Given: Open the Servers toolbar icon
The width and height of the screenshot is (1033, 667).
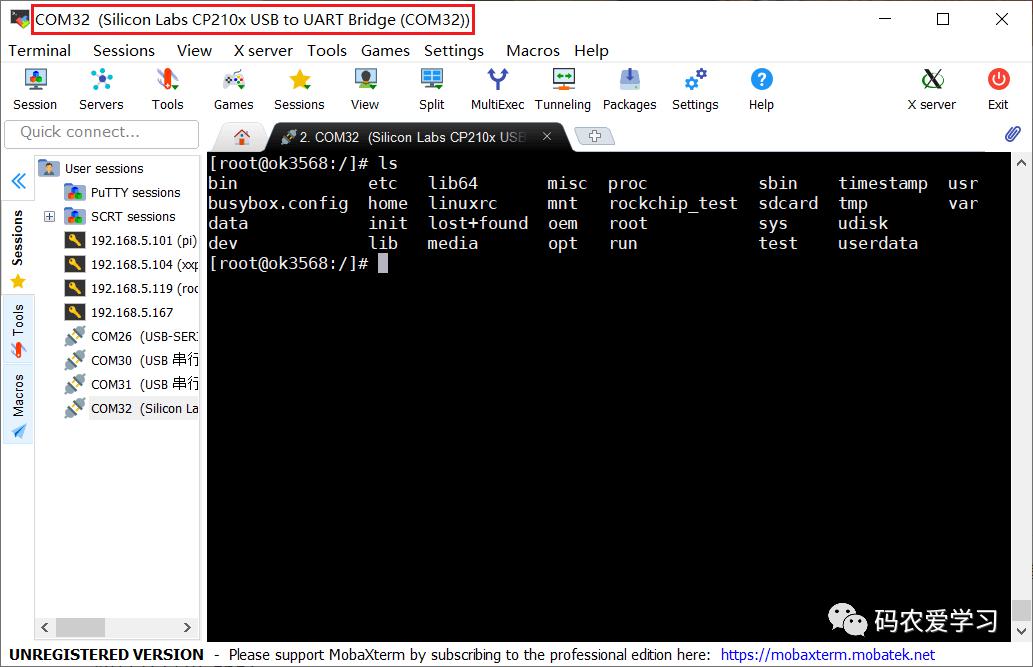Looking at the screenshot, I should [x=101, y=90].
